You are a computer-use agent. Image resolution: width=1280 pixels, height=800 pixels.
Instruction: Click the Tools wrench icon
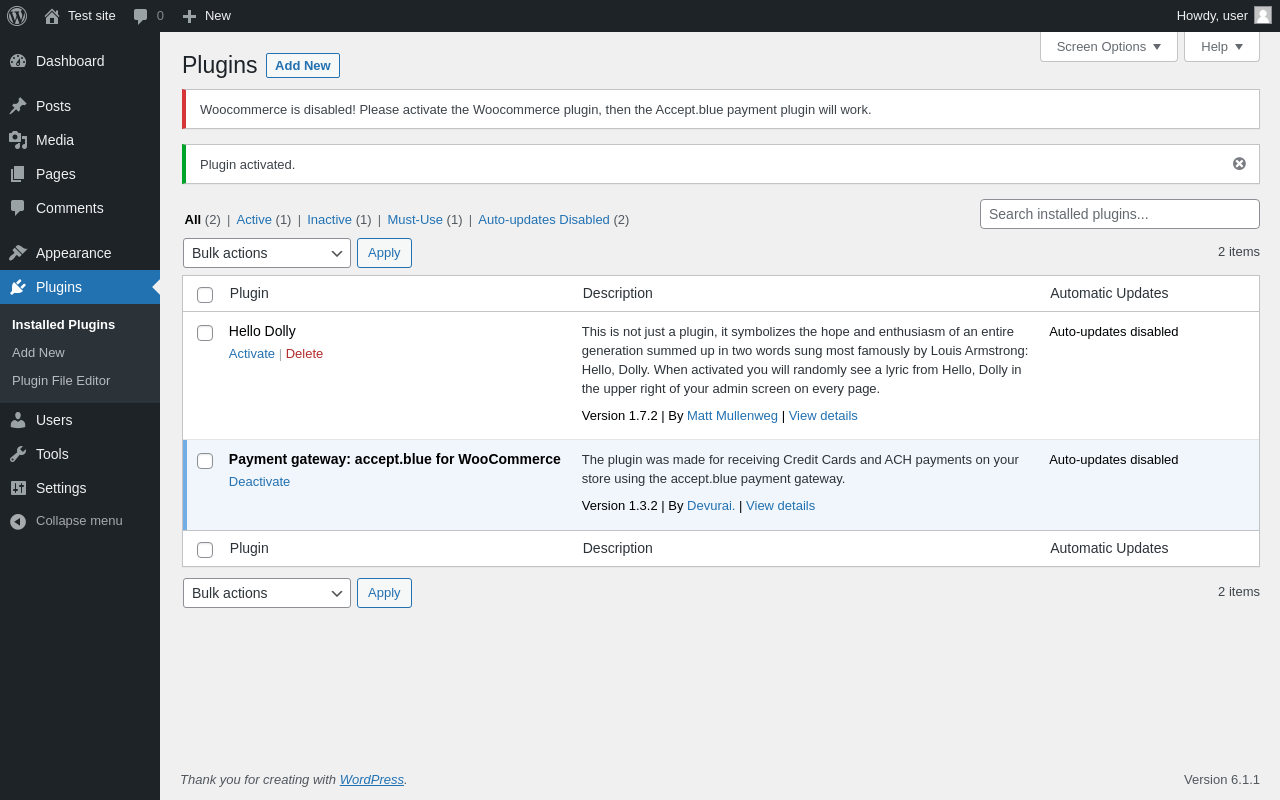[x=18, y=454]
